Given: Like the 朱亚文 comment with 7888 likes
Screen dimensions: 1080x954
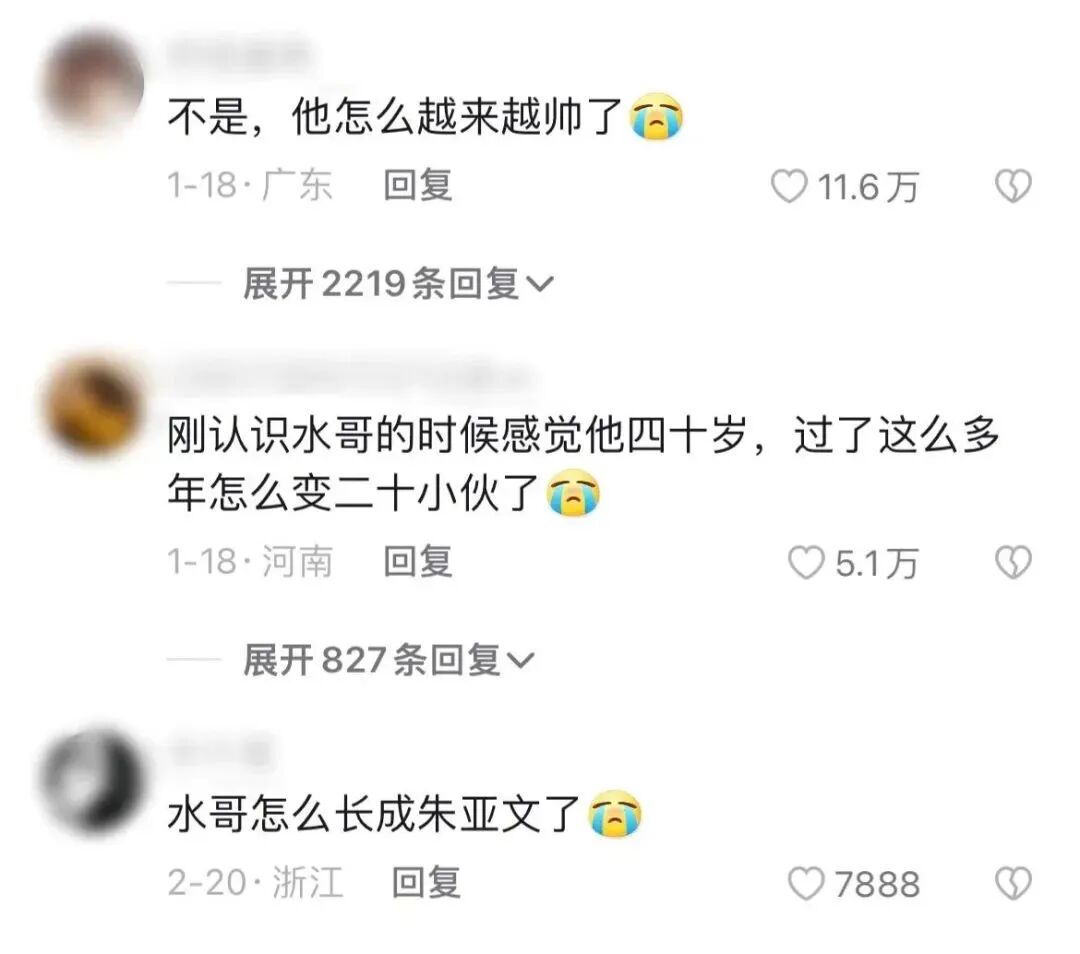Looking at the screenshot, I should (806, 884).
